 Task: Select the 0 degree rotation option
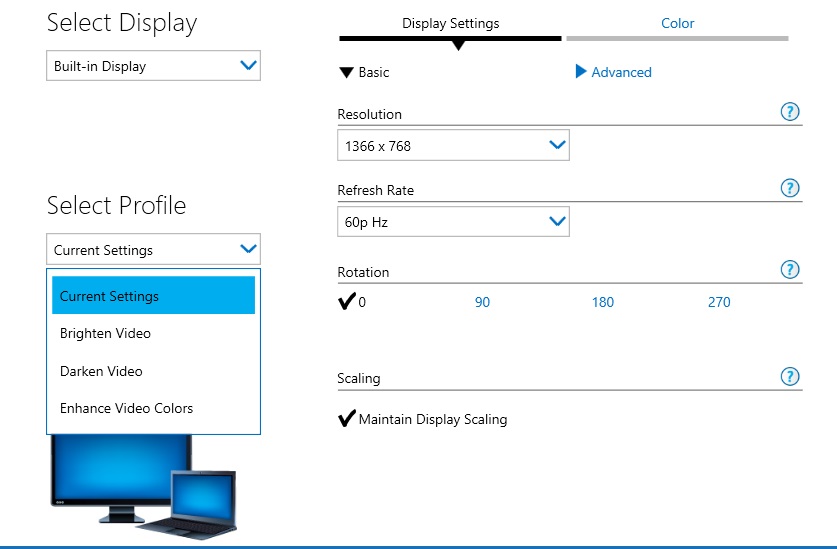pos(353,302)
